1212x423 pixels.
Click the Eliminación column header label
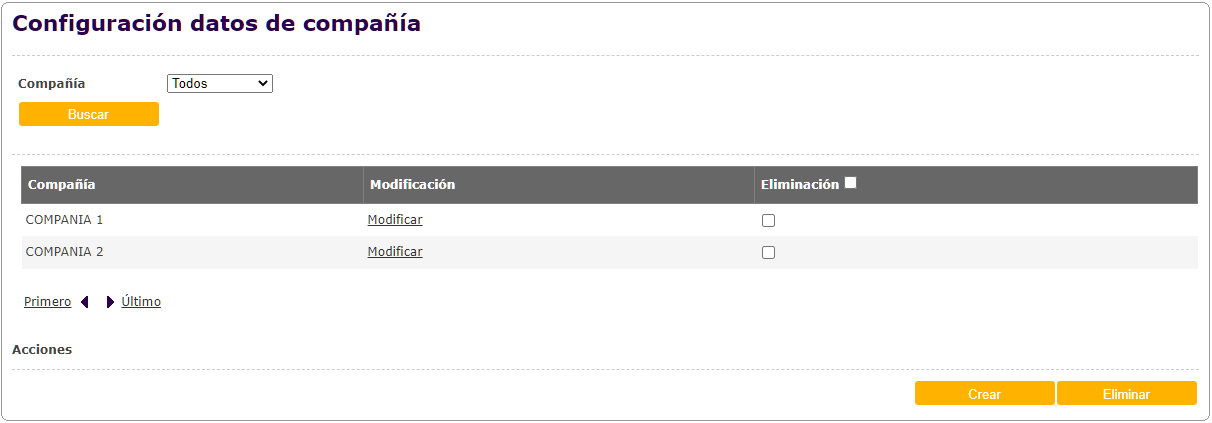(x=799, y=185)
